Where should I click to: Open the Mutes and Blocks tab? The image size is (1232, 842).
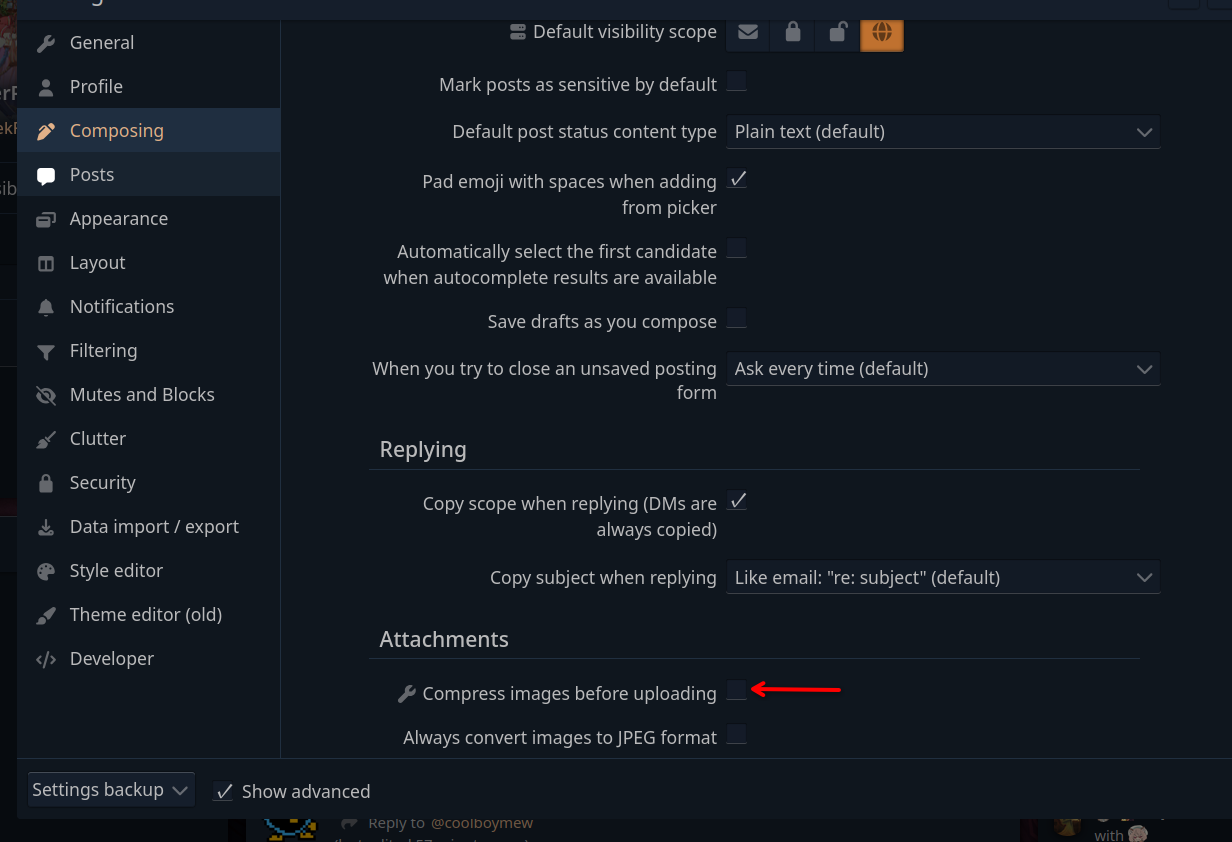point(141,395)
